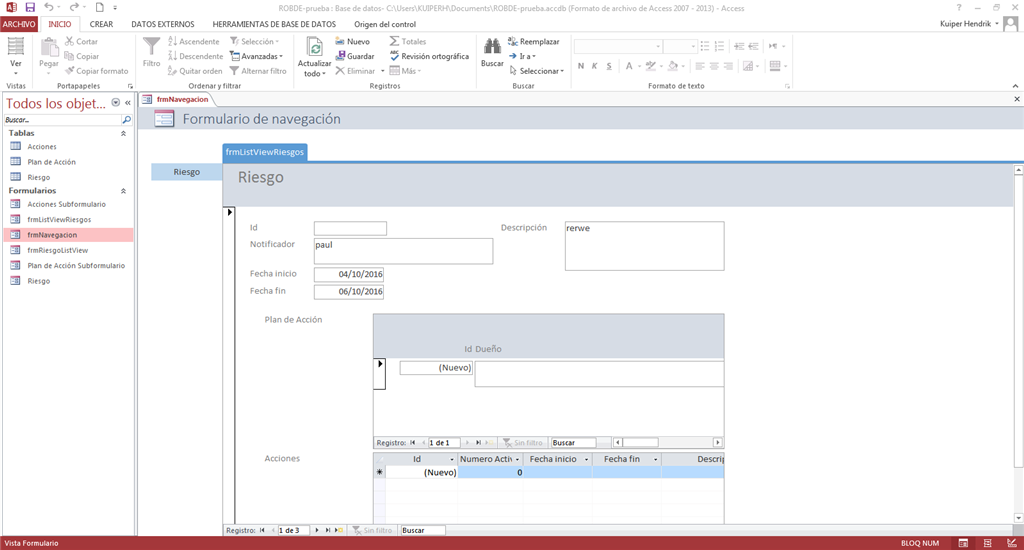1024x550 pixels.
Task: Click Alternar filtro command
Action: point(258,71)
